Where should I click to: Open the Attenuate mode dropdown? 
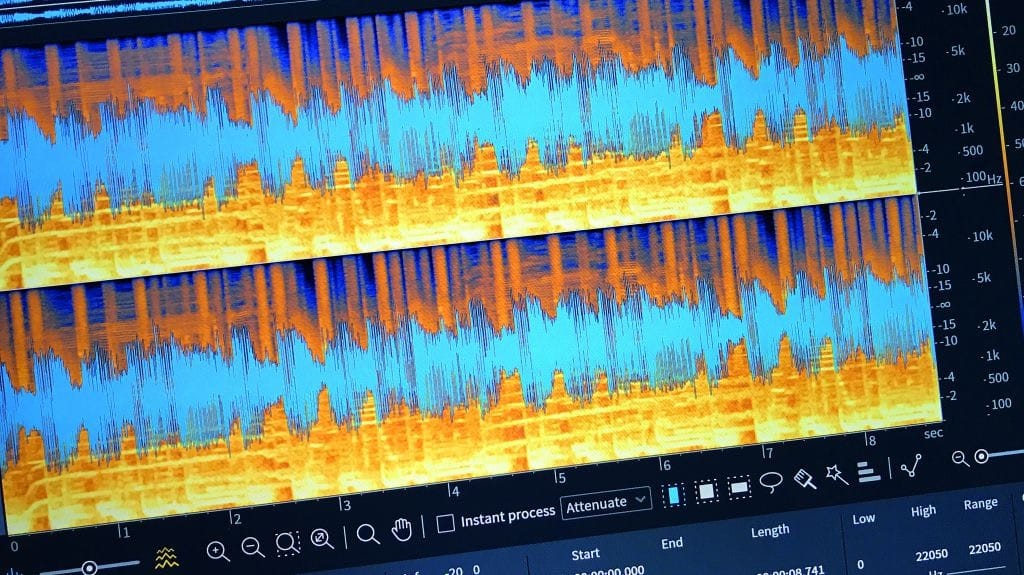pos(606,502)
